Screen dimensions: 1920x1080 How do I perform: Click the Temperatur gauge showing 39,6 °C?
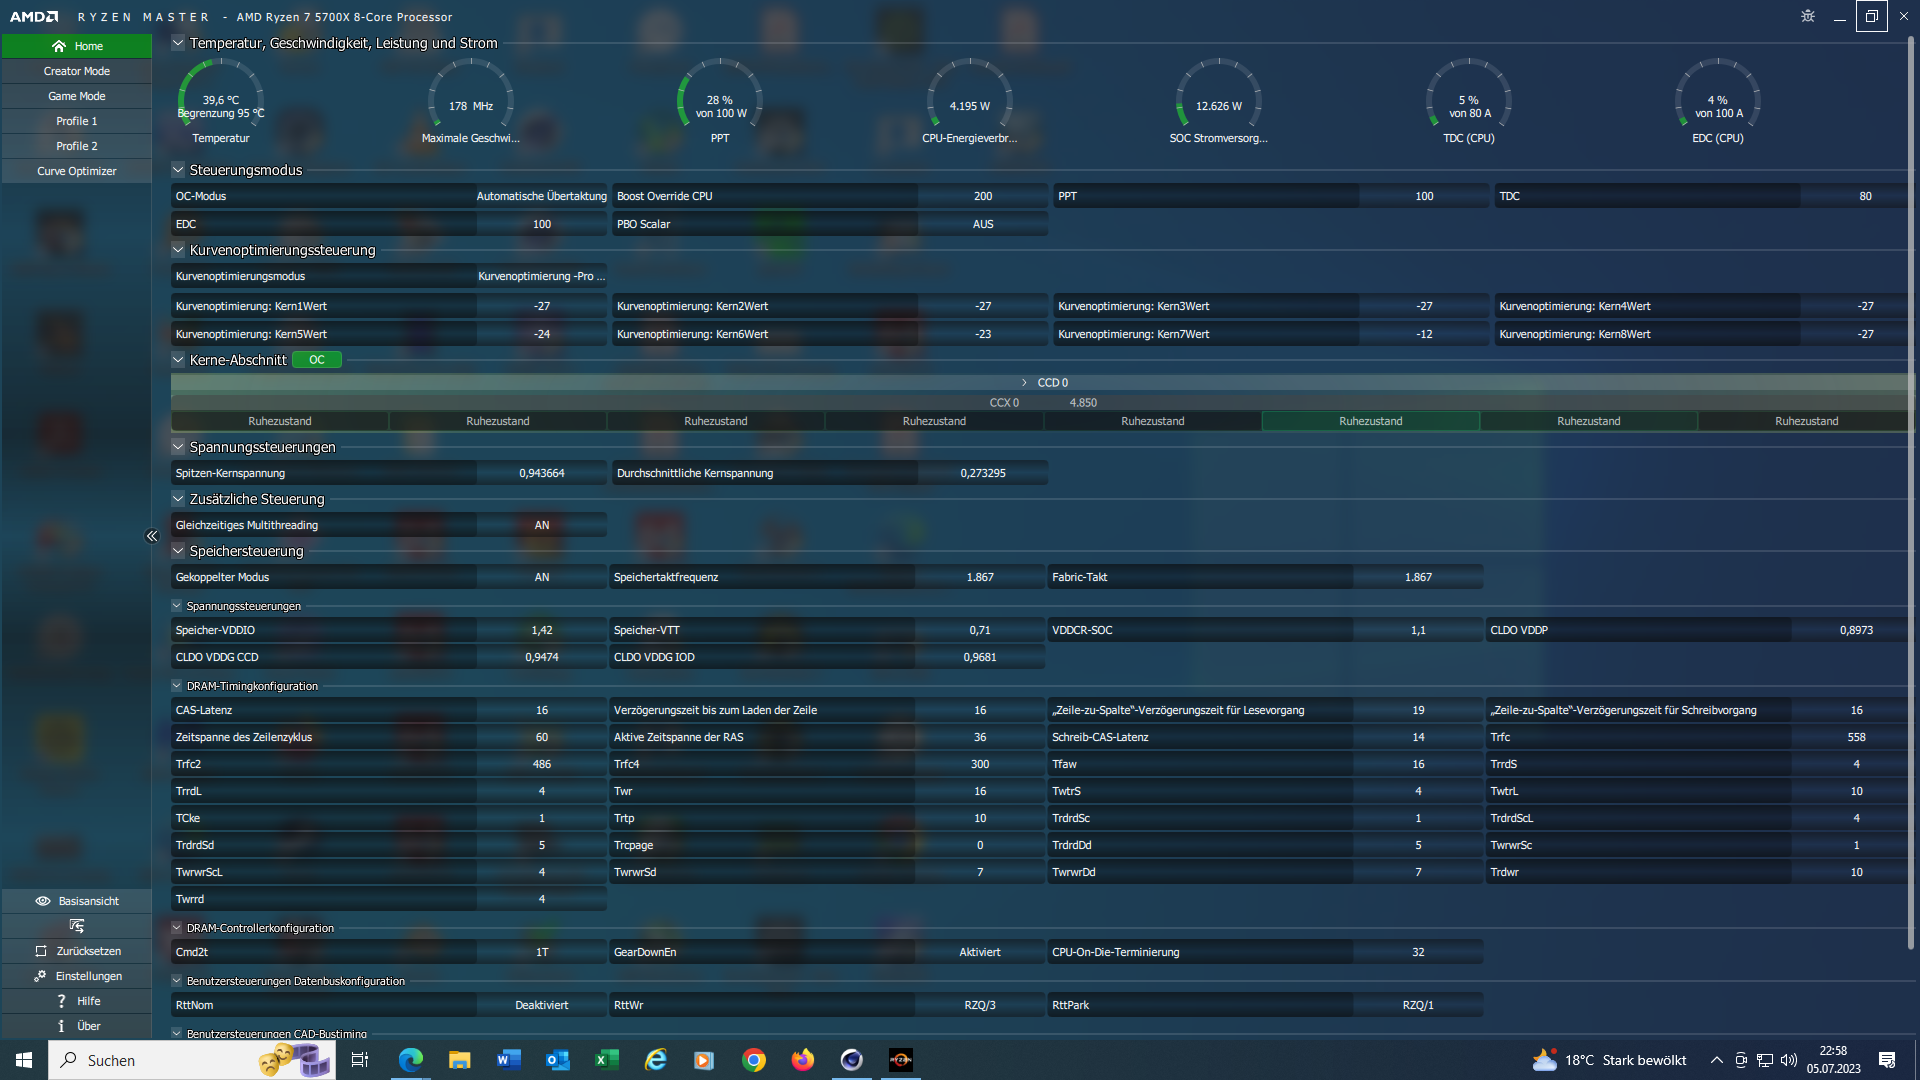pos(221,102)
